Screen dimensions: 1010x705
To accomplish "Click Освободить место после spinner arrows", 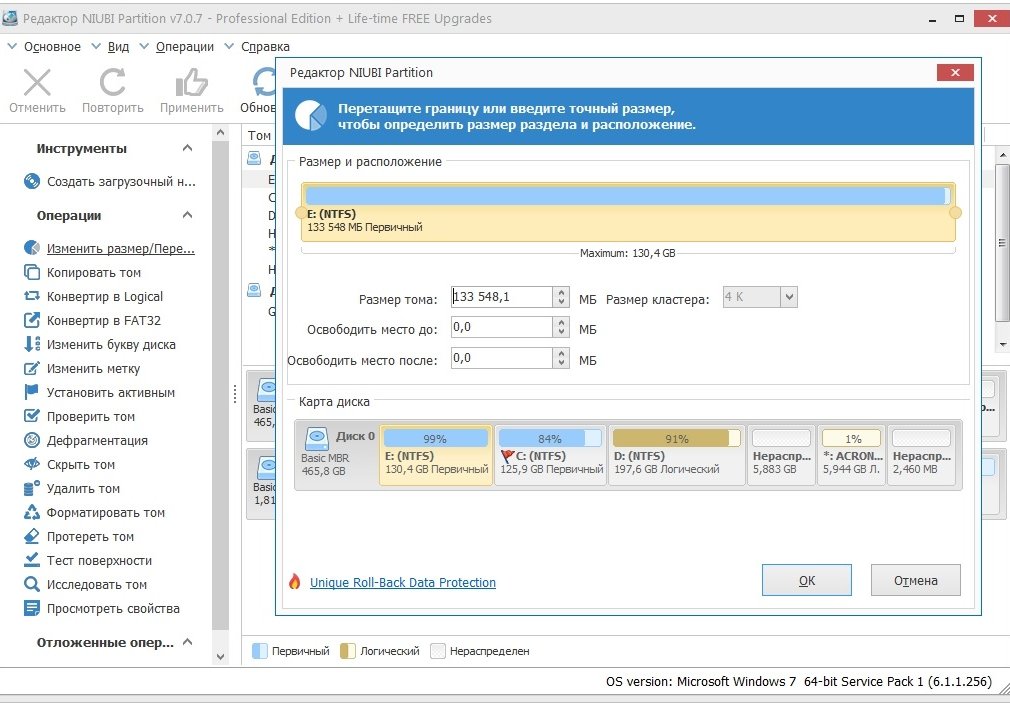I will [x=562, y=358].
